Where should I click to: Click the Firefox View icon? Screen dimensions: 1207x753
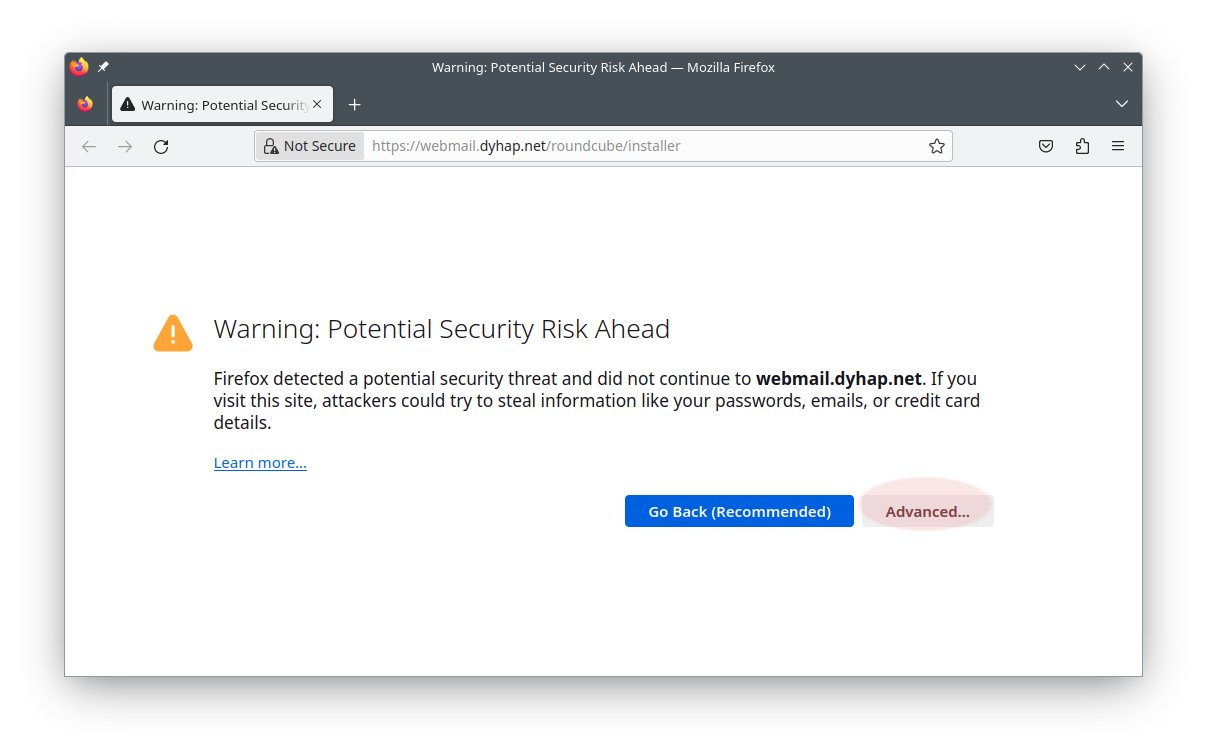pyautogui.click(x=85, y=104)
